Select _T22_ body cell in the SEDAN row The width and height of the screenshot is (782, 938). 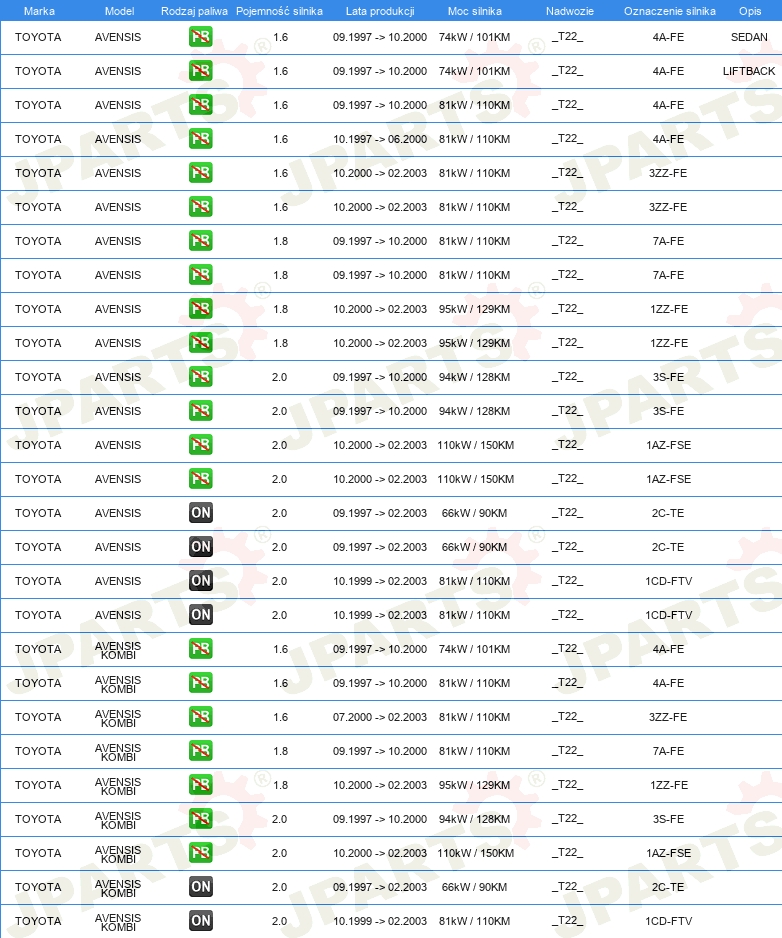click(x=567, y=37)
